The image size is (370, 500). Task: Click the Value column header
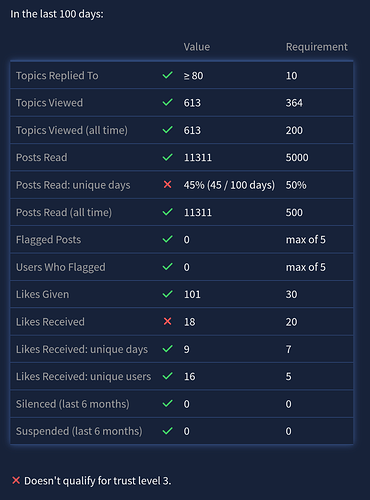pos(197,47)
